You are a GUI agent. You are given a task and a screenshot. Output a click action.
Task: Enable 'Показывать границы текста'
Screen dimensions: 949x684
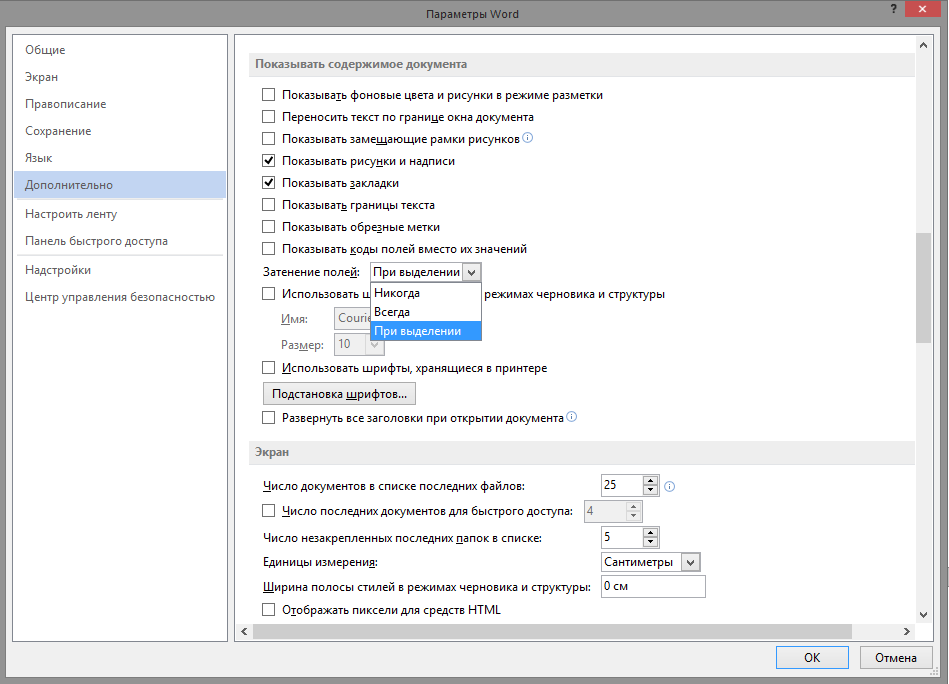[x=268, y=205]
